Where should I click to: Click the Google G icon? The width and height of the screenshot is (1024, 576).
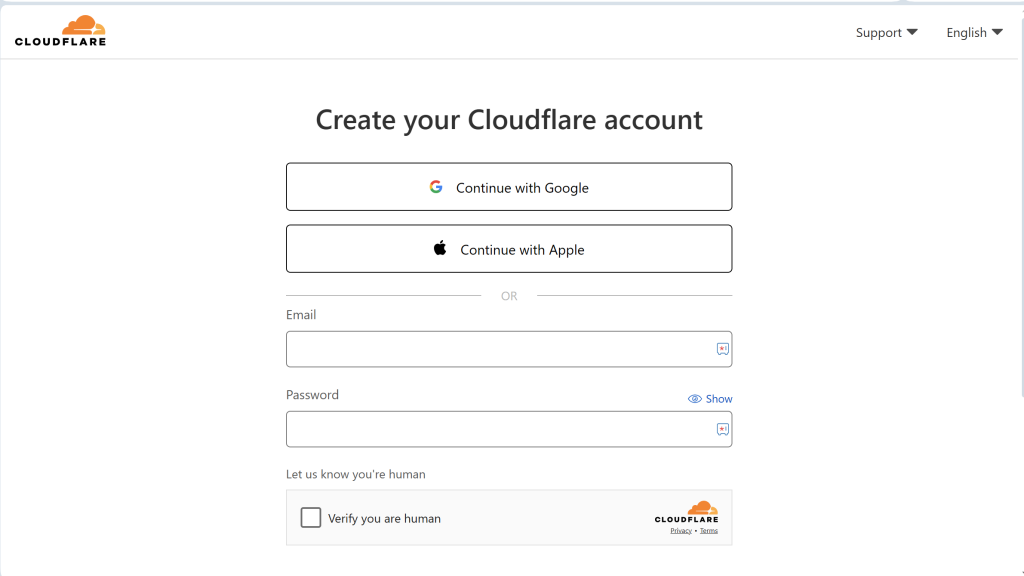coord(436,187)
